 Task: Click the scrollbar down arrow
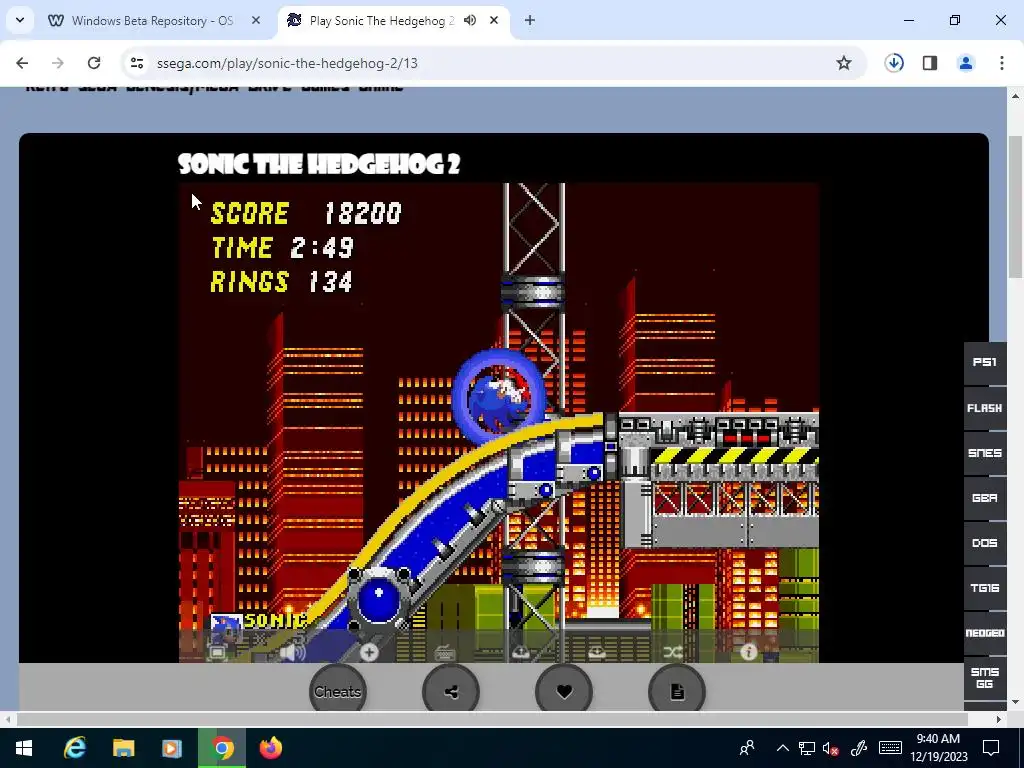(x=1016, y=702)
